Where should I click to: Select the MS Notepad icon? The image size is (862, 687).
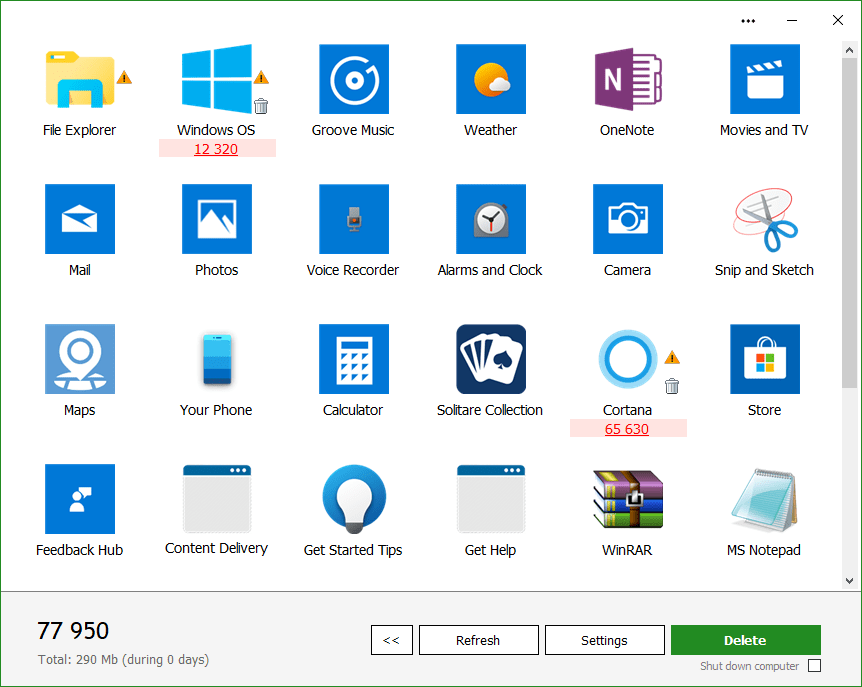click(764, 498)
